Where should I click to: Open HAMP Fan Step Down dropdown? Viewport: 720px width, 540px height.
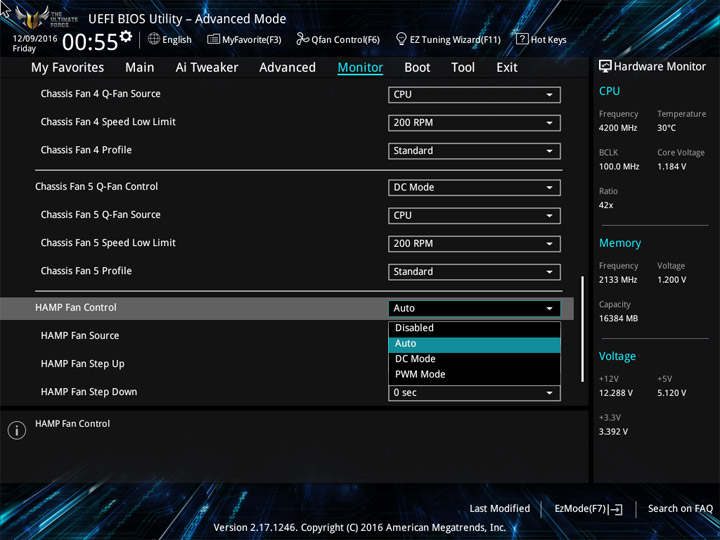coord(474,393)
